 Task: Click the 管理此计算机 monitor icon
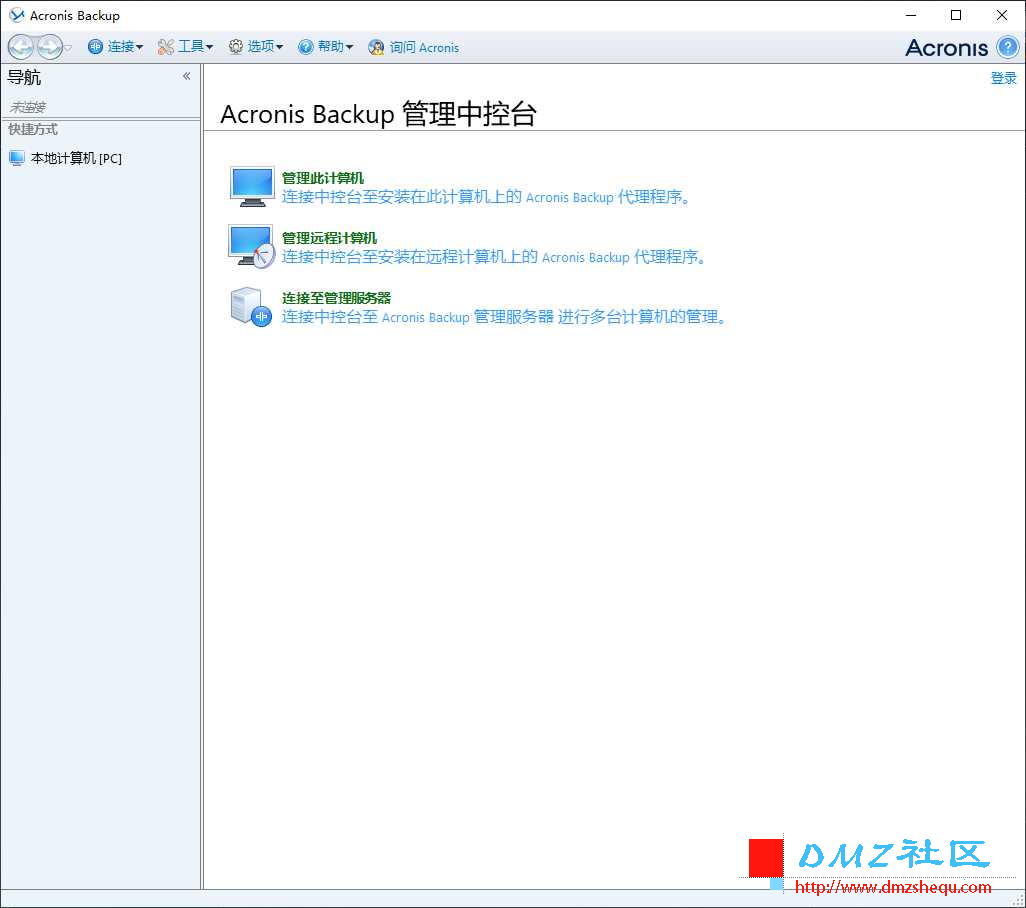(x=251, y=187)
